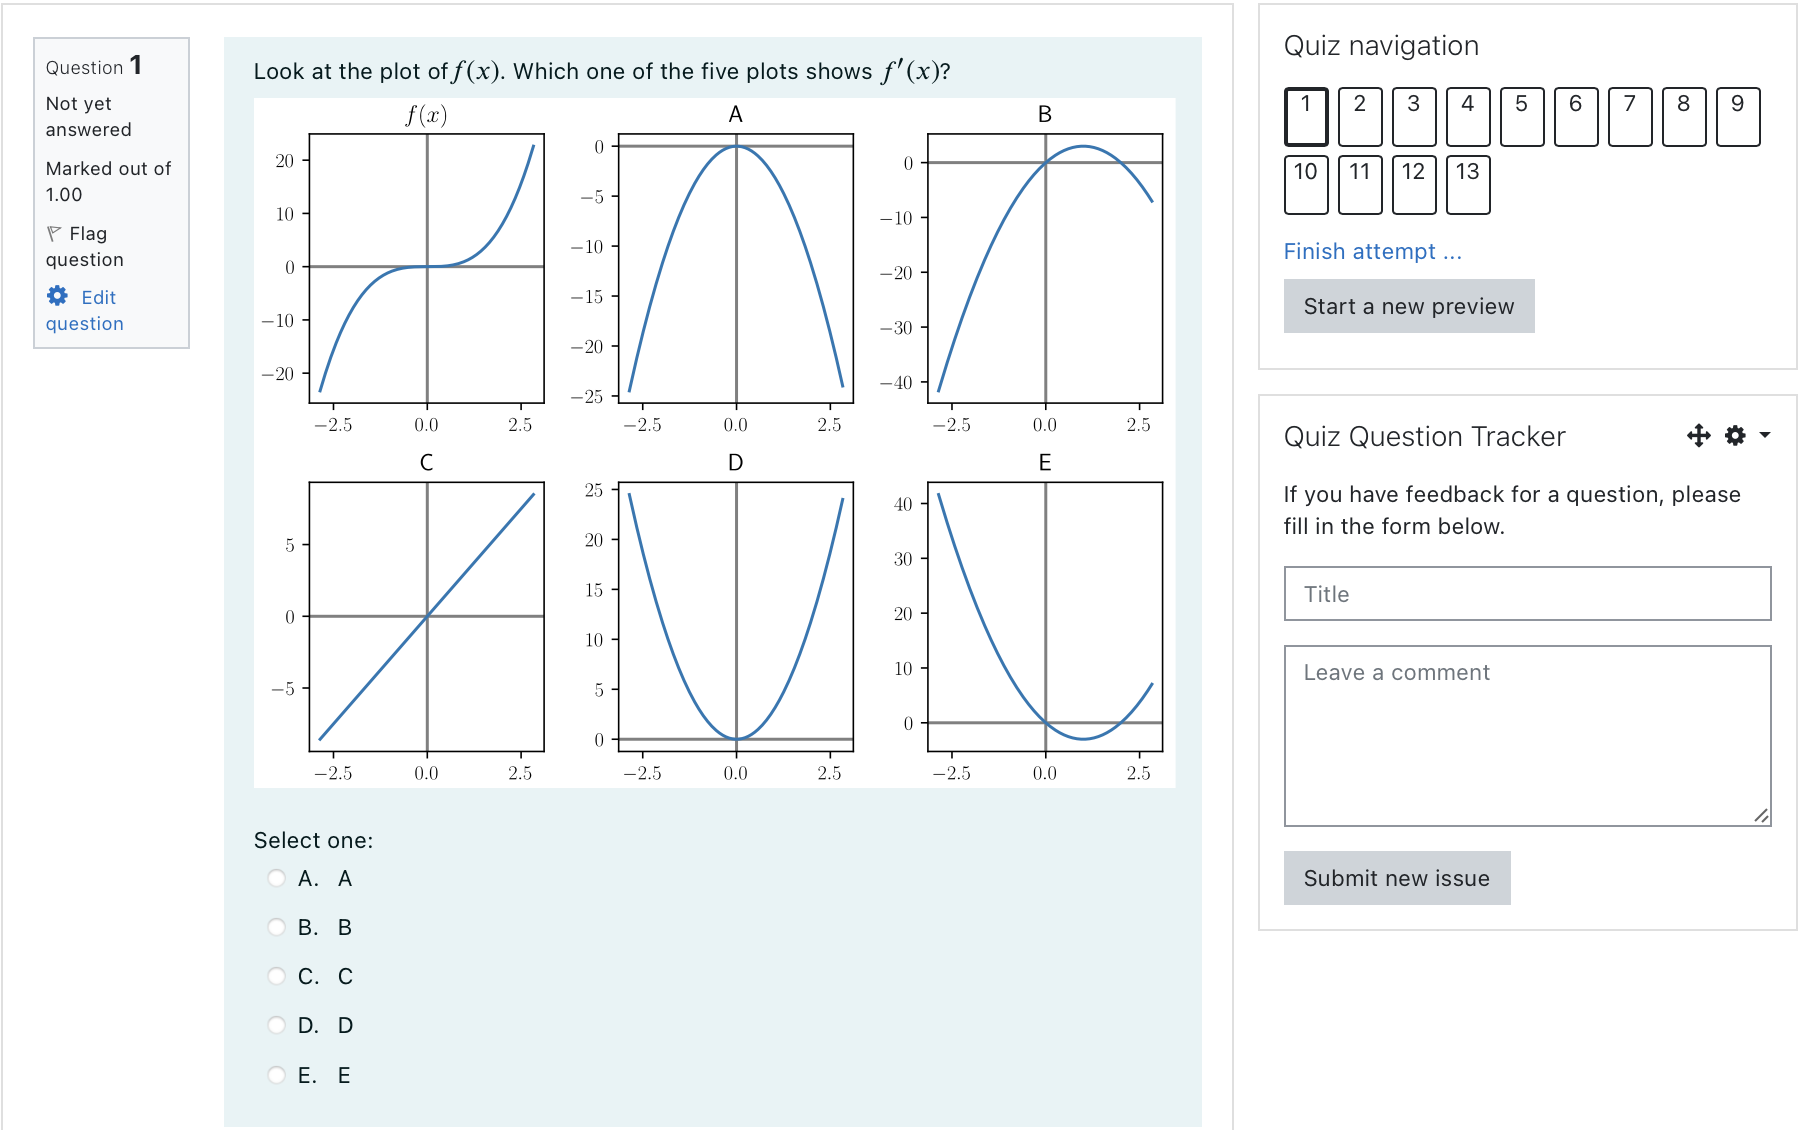Navigate to question 7 in quiz navigation
Screen dimensions: 1802x1130
tap(1630, 117)
